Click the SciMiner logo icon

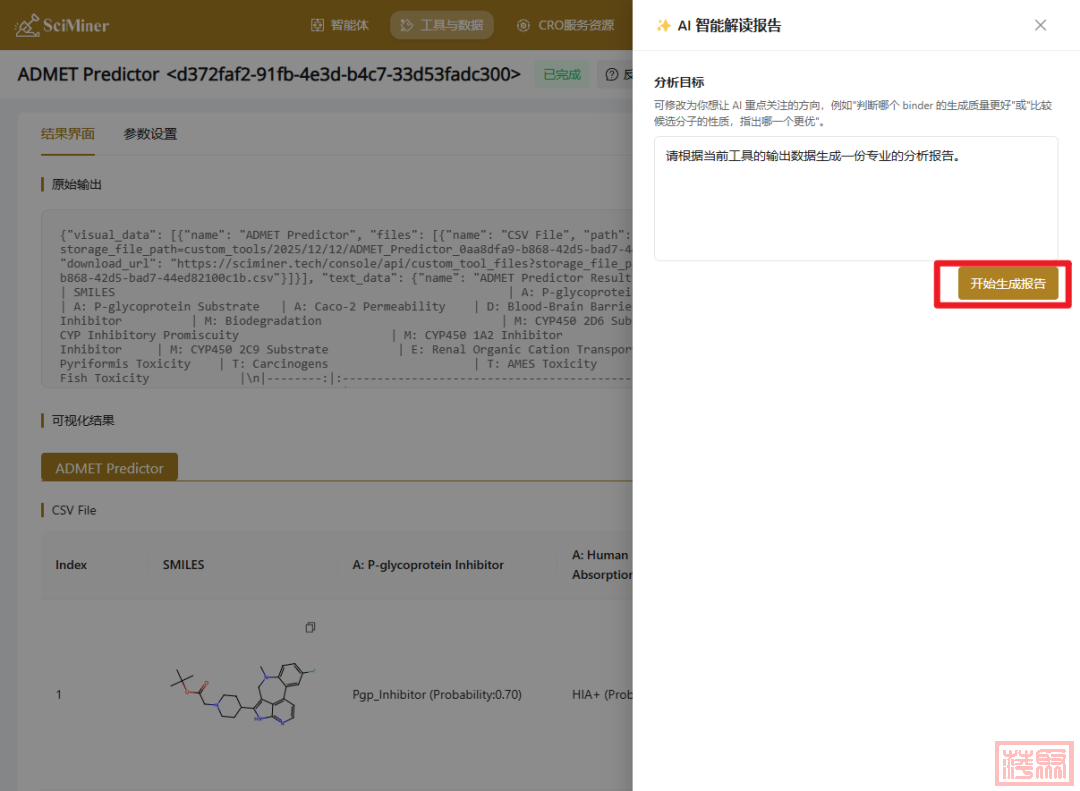point(27,25)
